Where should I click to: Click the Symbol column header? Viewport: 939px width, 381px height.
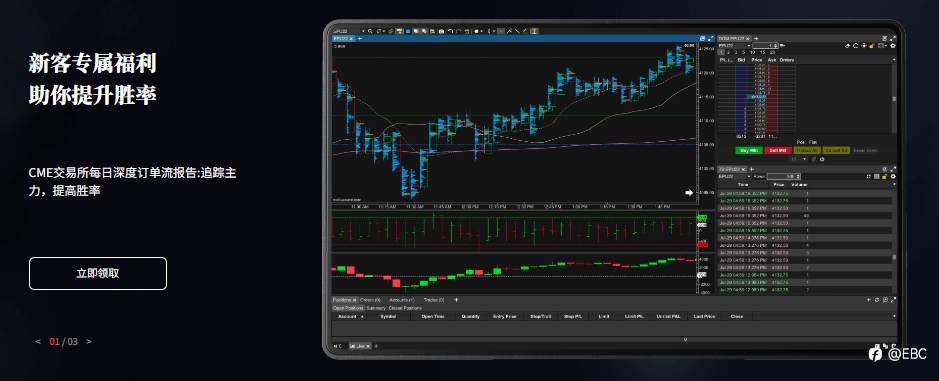[388, 316]
